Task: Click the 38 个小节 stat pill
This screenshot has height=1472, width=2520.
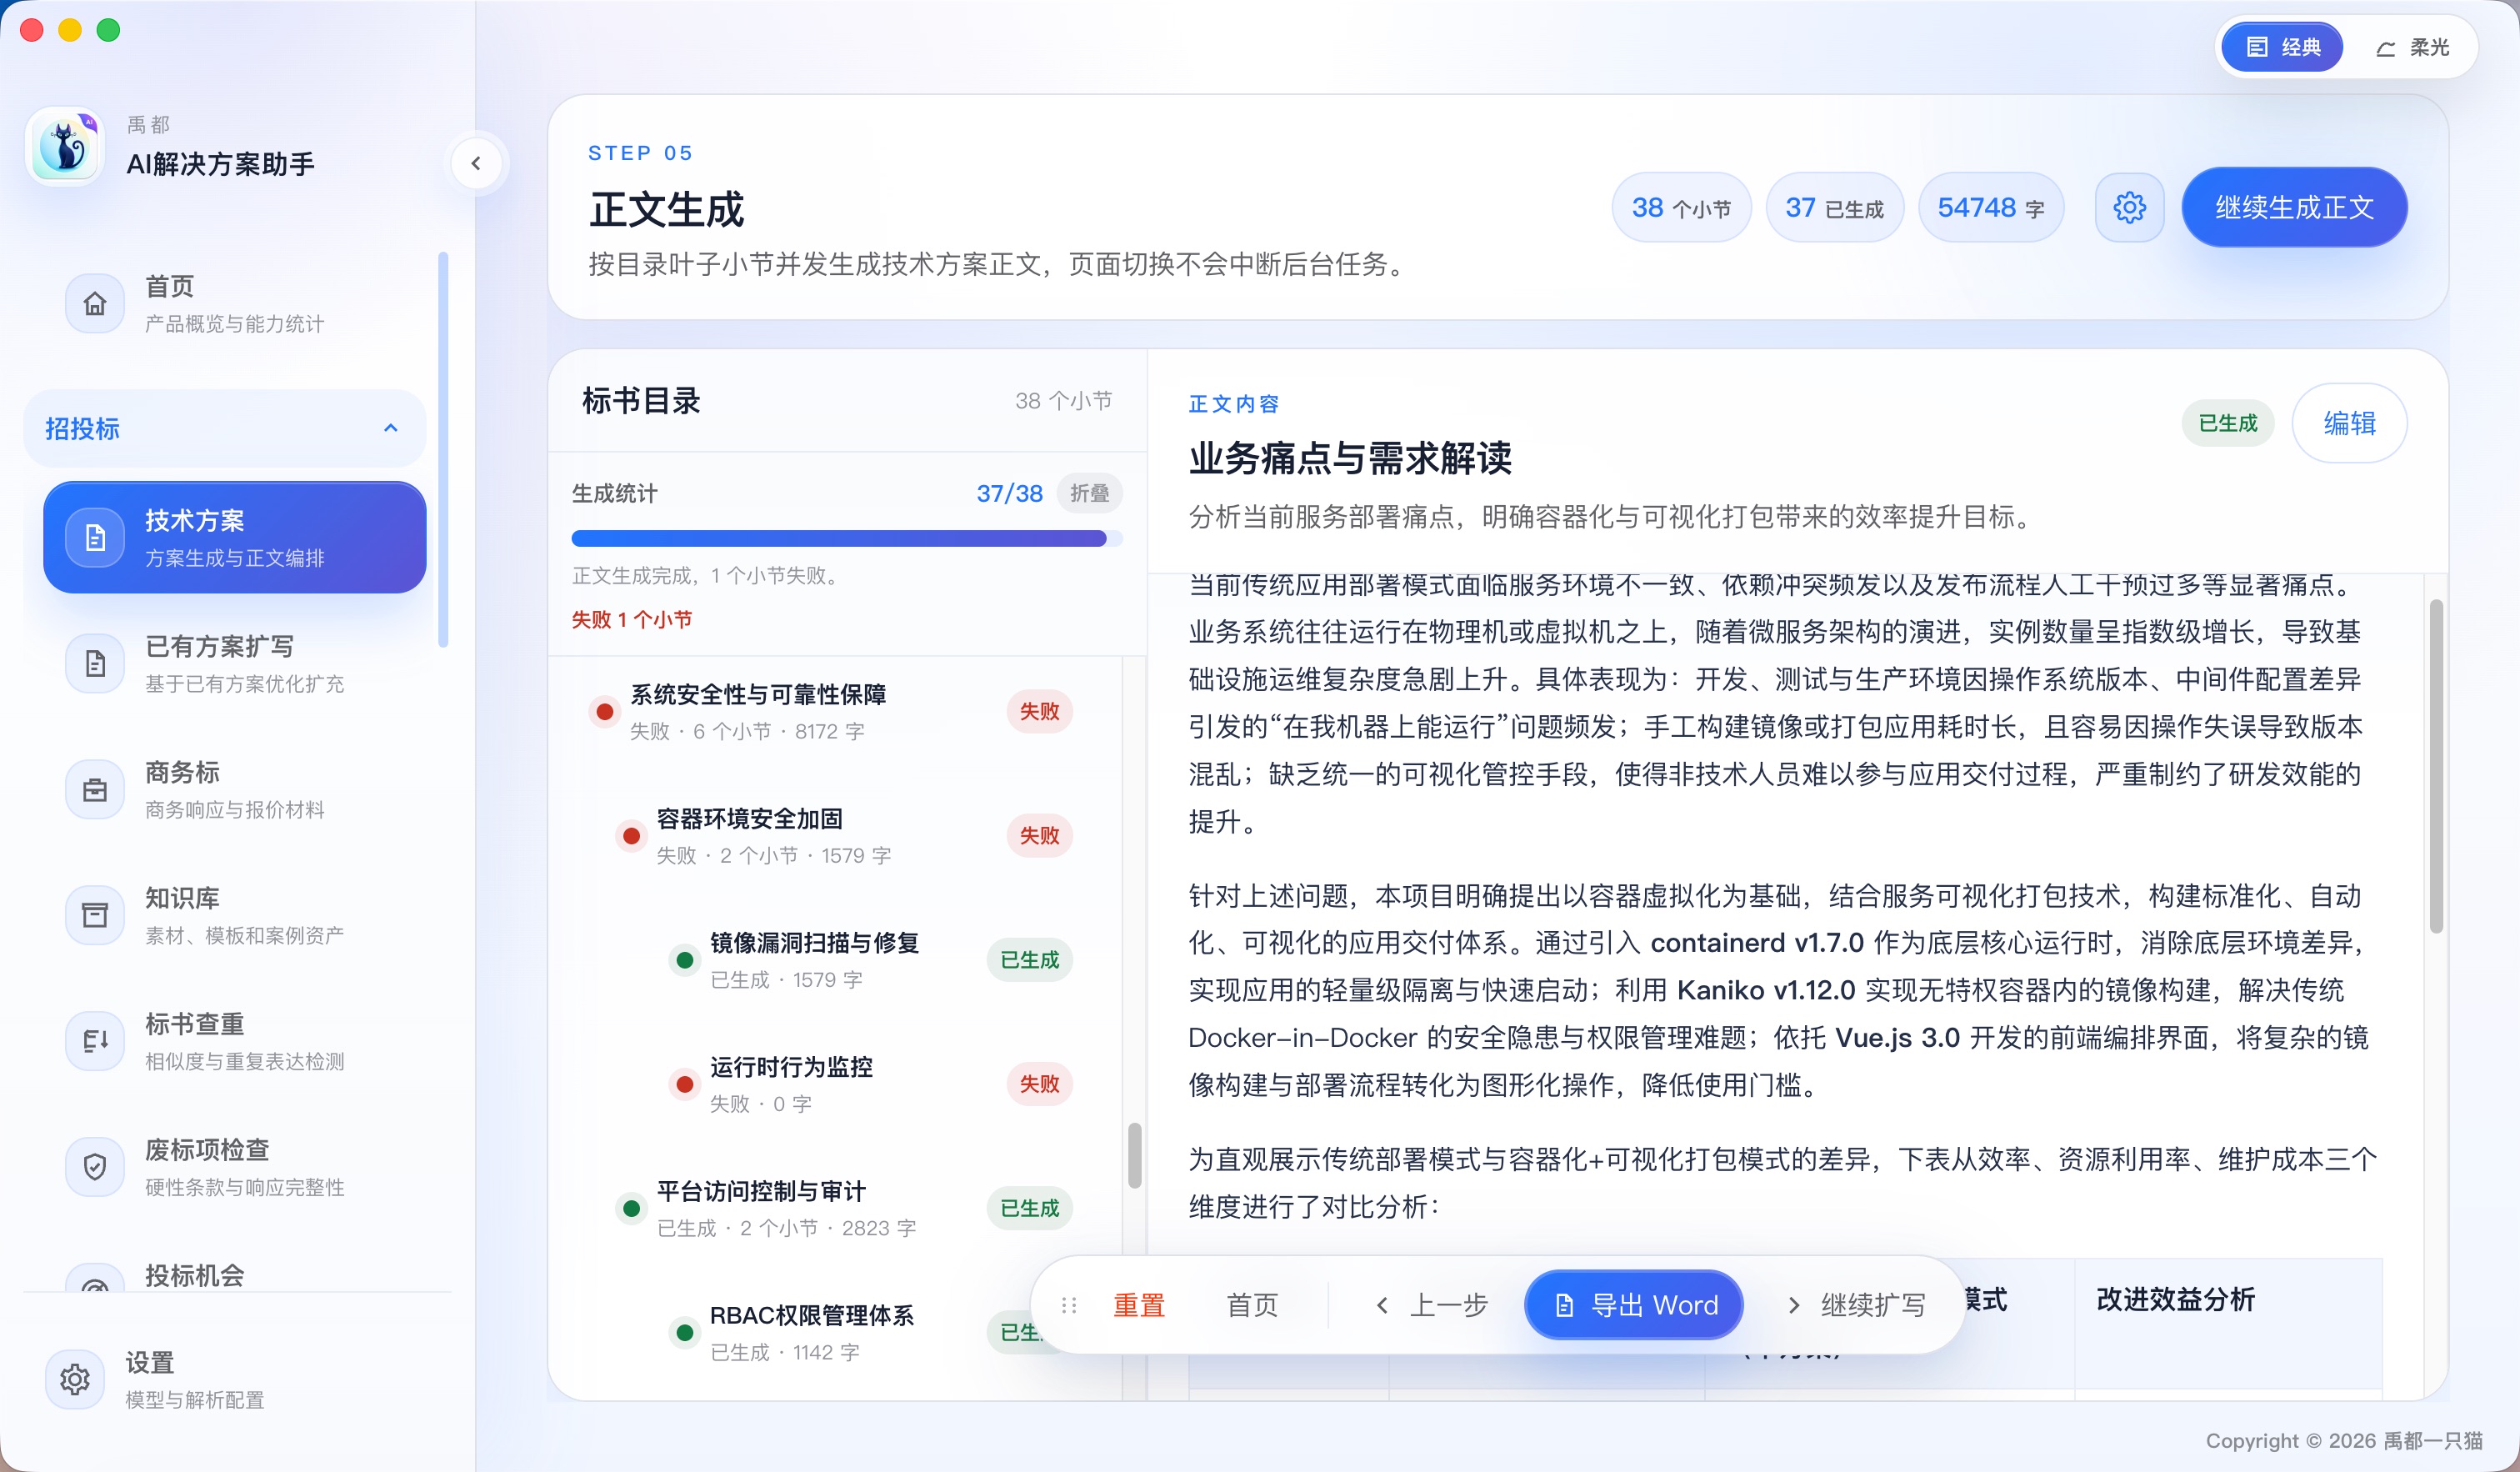Action: pos(1681,207)
